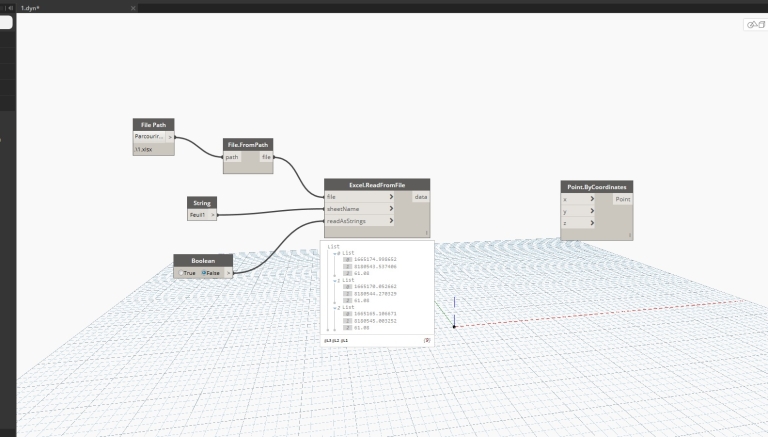Click the root List label in preview
The height and width of the screenshot is (437, 768).
[x=334, y=246]
